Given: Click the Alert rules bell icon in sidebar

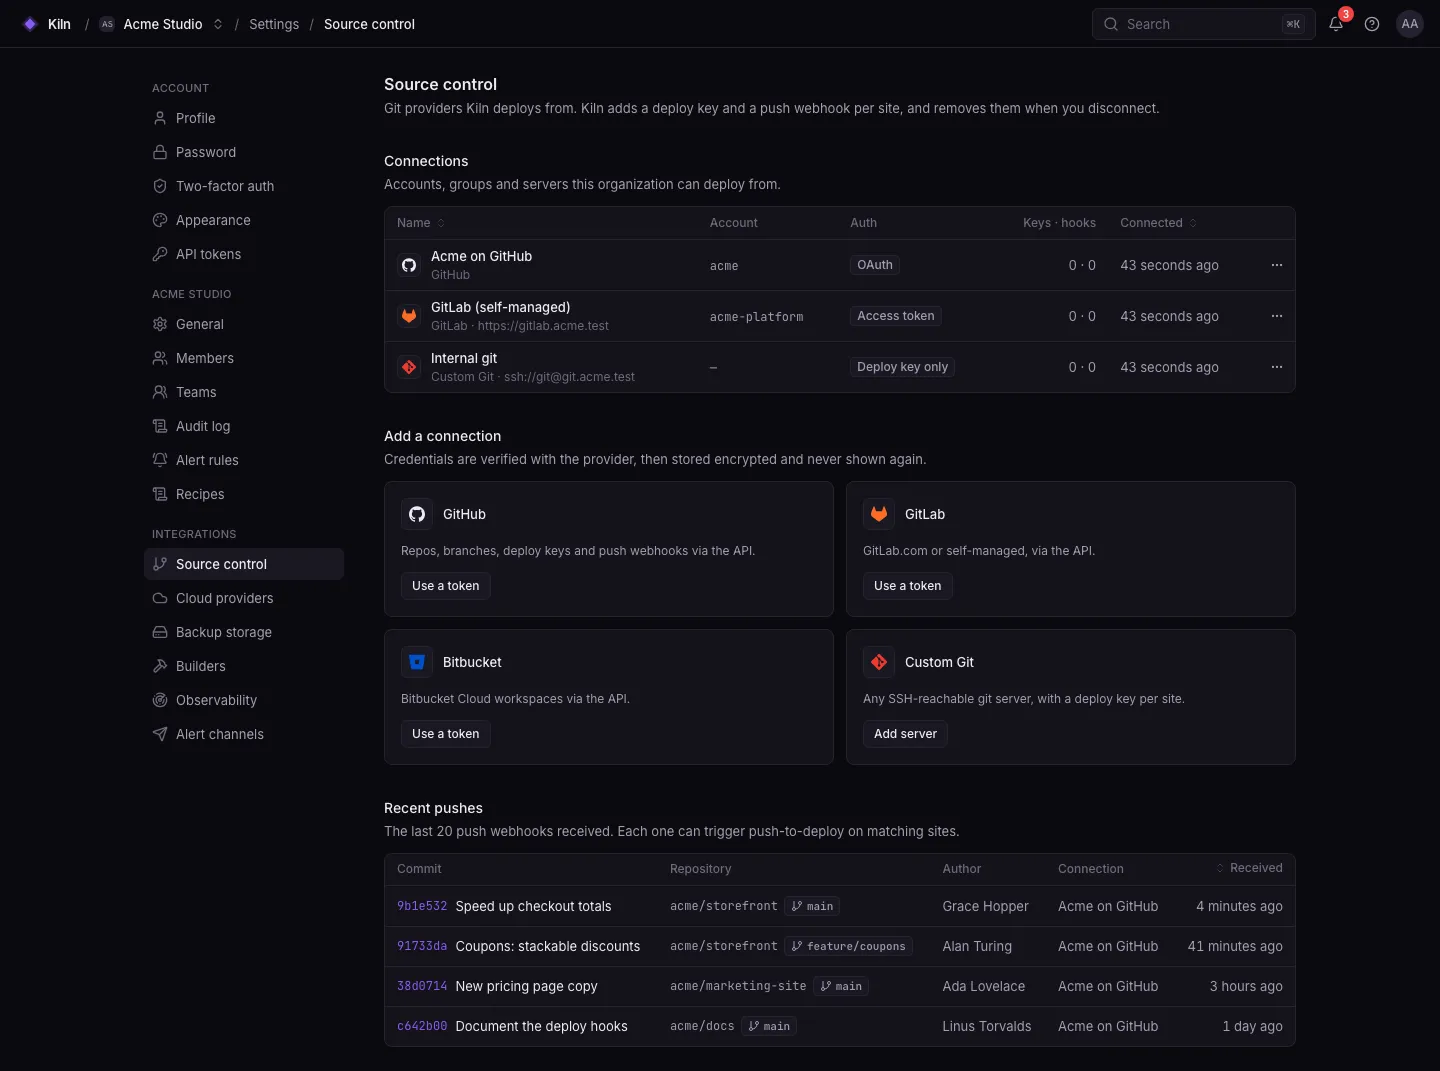Looking at the screenshot, I should 160,460.
